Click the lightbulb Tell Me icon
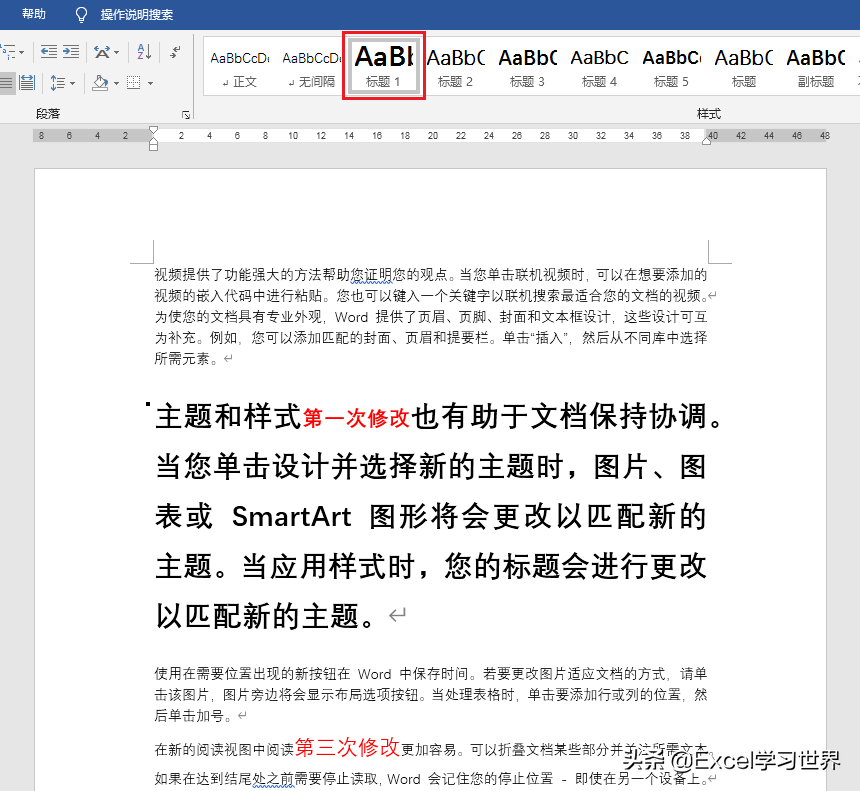The height and width of the screenshot is (791, 860). (x=81, y=15)
